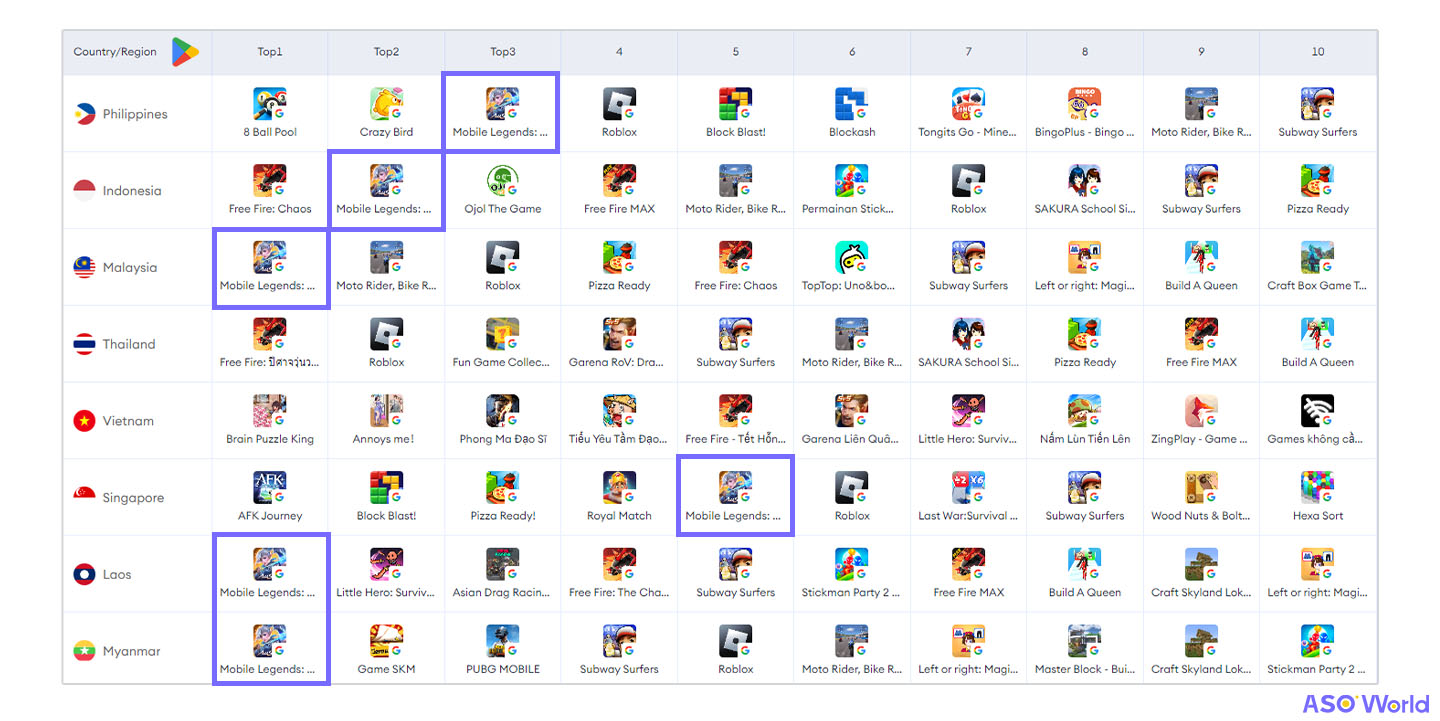Click Wood Nuts & Bolts icon
1440x721 pixels.
(x=1201, y=488)
